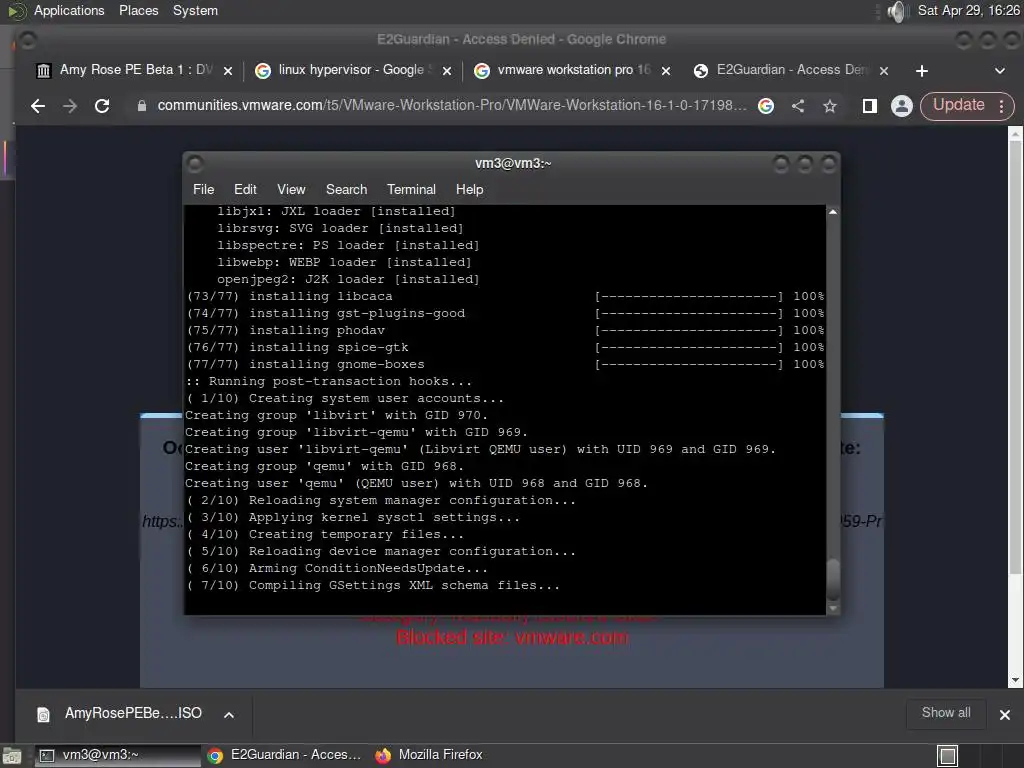
Task: Close the Amy Rose PE Beta tab
Action: (x=228, y=71)
